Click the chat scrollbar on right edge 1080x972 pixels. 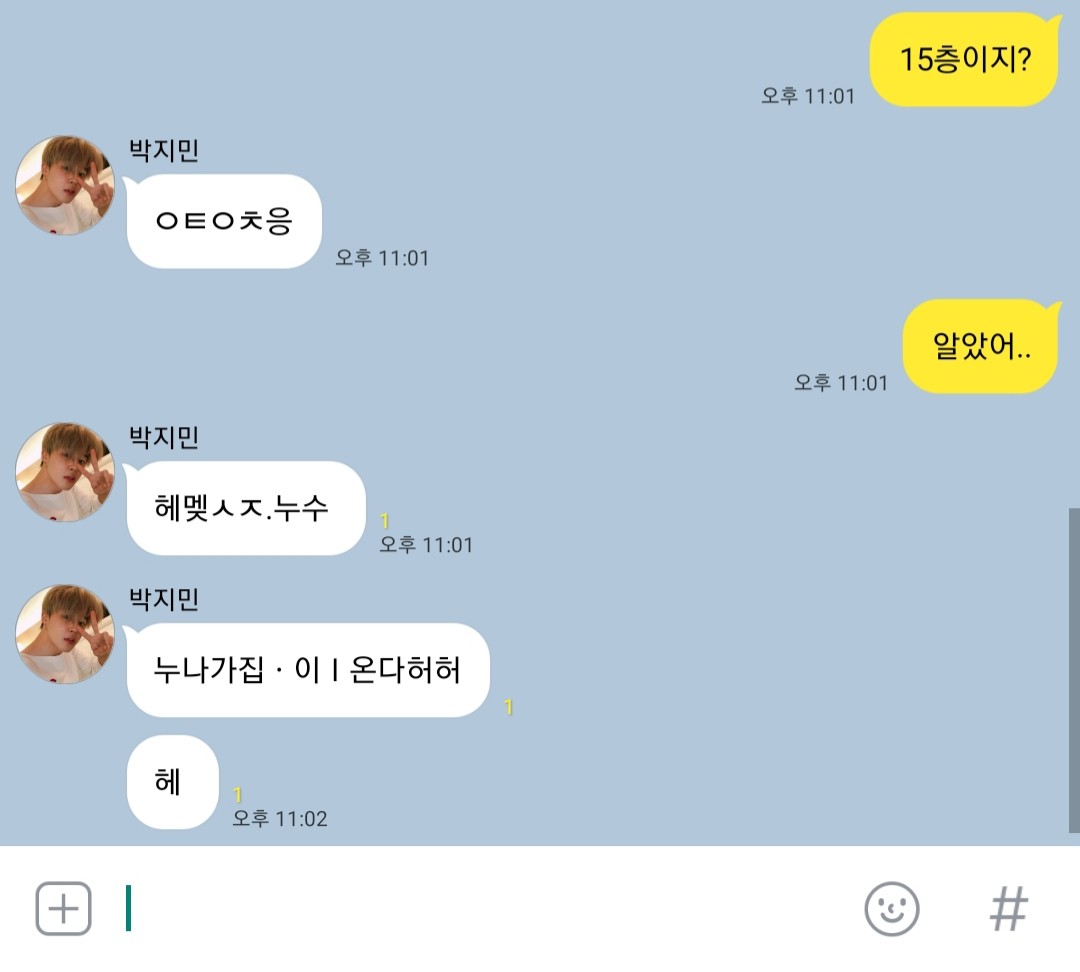[x=1074, y=670]
